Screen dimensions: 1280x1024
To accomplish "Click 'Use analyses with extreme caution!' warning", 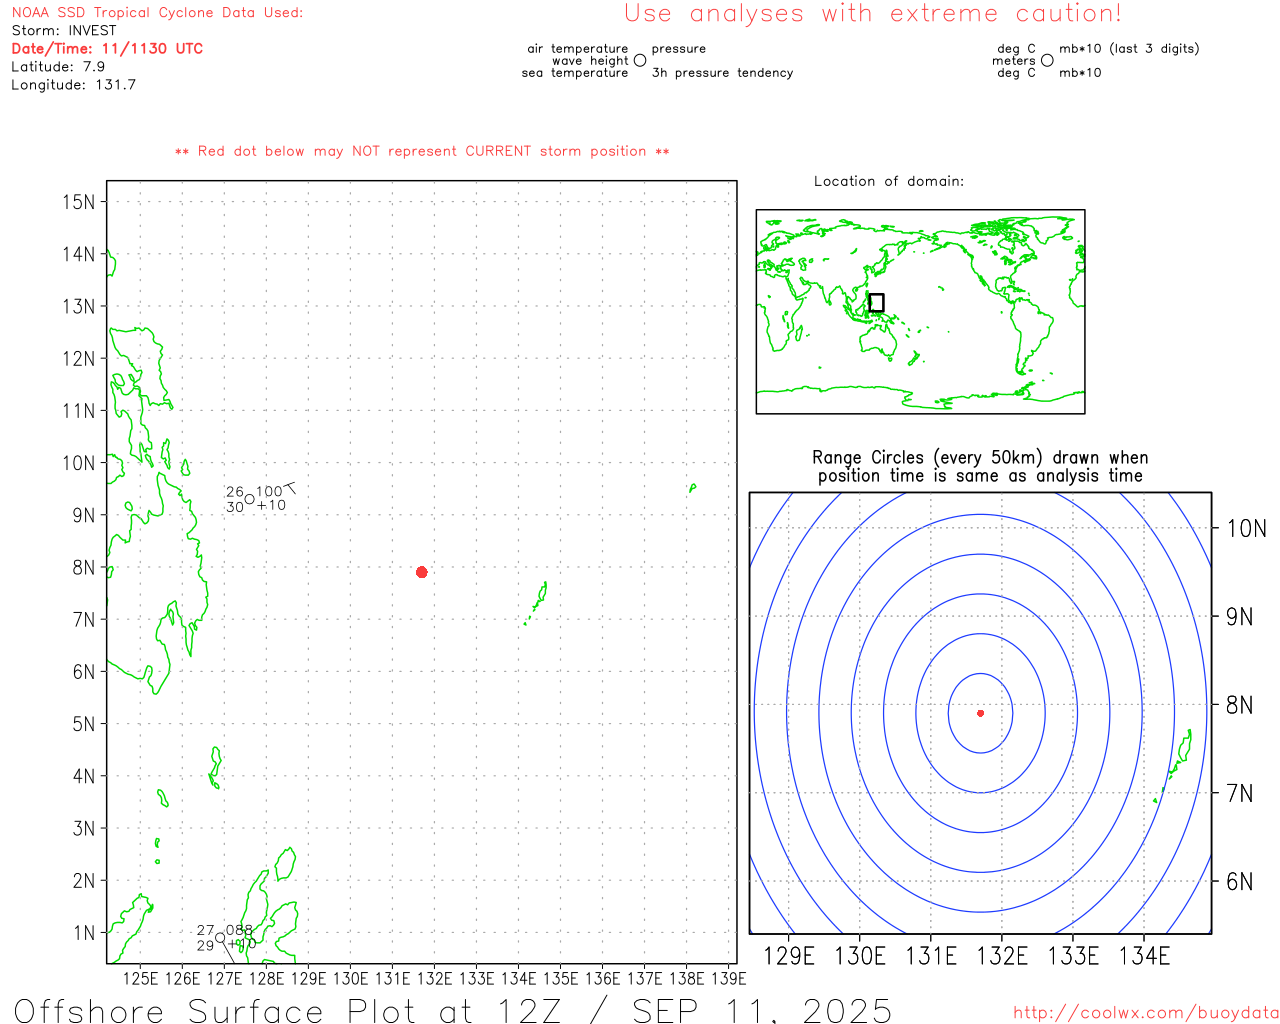I will [x=873, y=14].
